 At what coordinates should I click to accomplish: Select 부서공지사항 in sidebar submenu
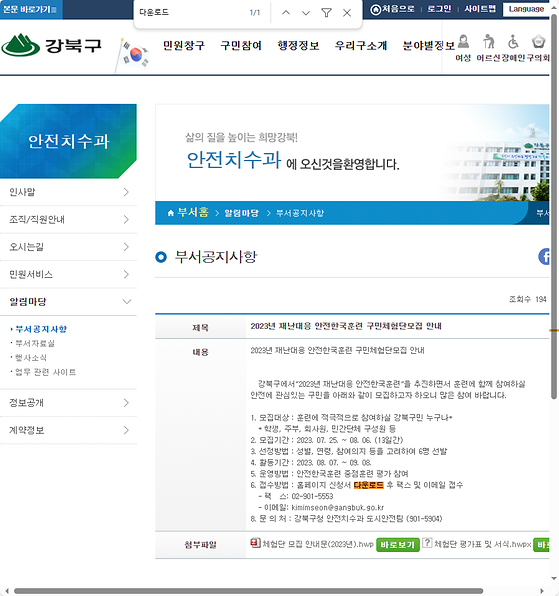click(x=41, y=329)
